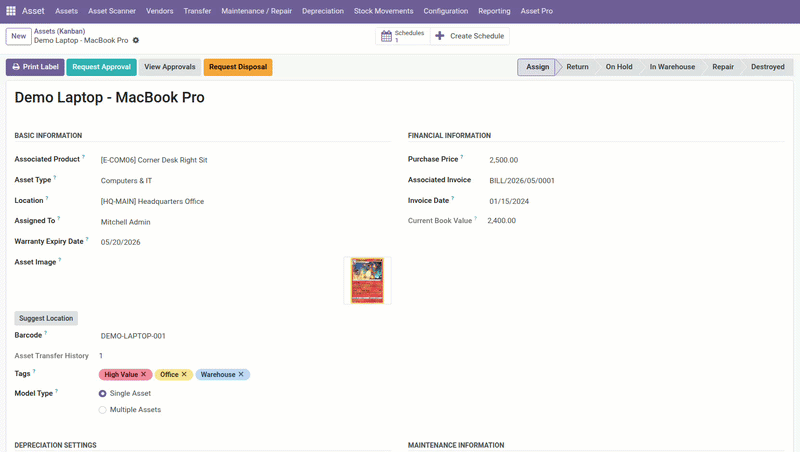Image resolution: width=800 pixels, height=452 pixels.
Task: Click help mark next to Model Type
Action: pyautogui.click(x=57, y=391)
